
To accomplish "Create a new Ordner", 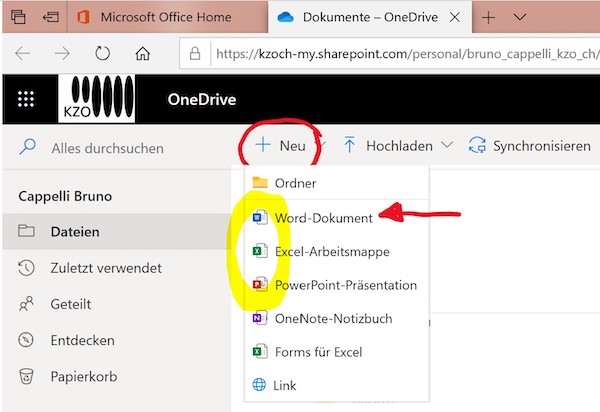I will pyautogui.click(x=295, y=183).
